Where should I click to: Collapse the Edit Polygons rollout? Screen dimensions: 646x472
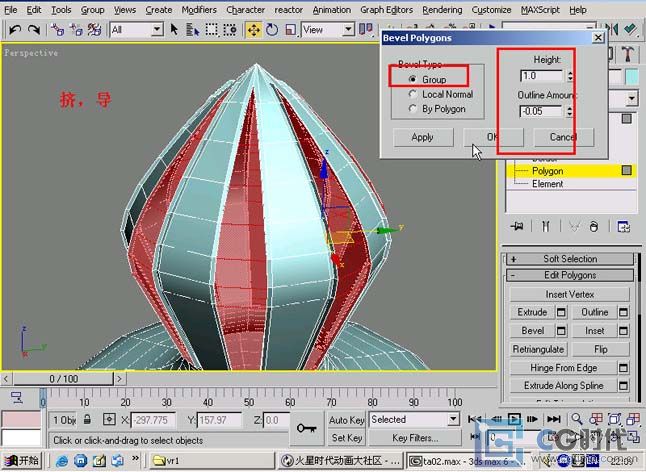pos(570,275)
